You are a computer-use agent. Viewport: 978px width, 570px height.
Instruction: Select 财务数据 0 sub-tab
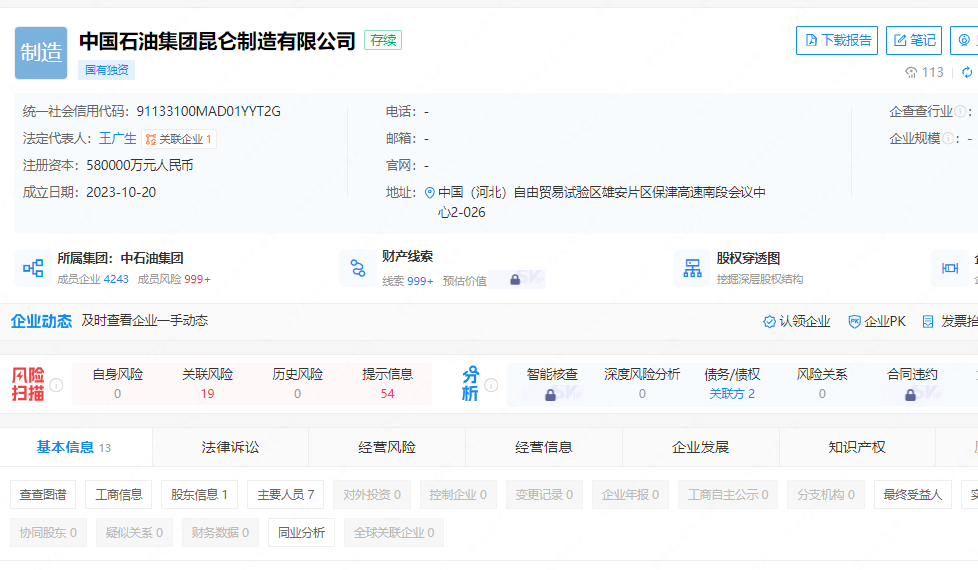click(220, 533)
